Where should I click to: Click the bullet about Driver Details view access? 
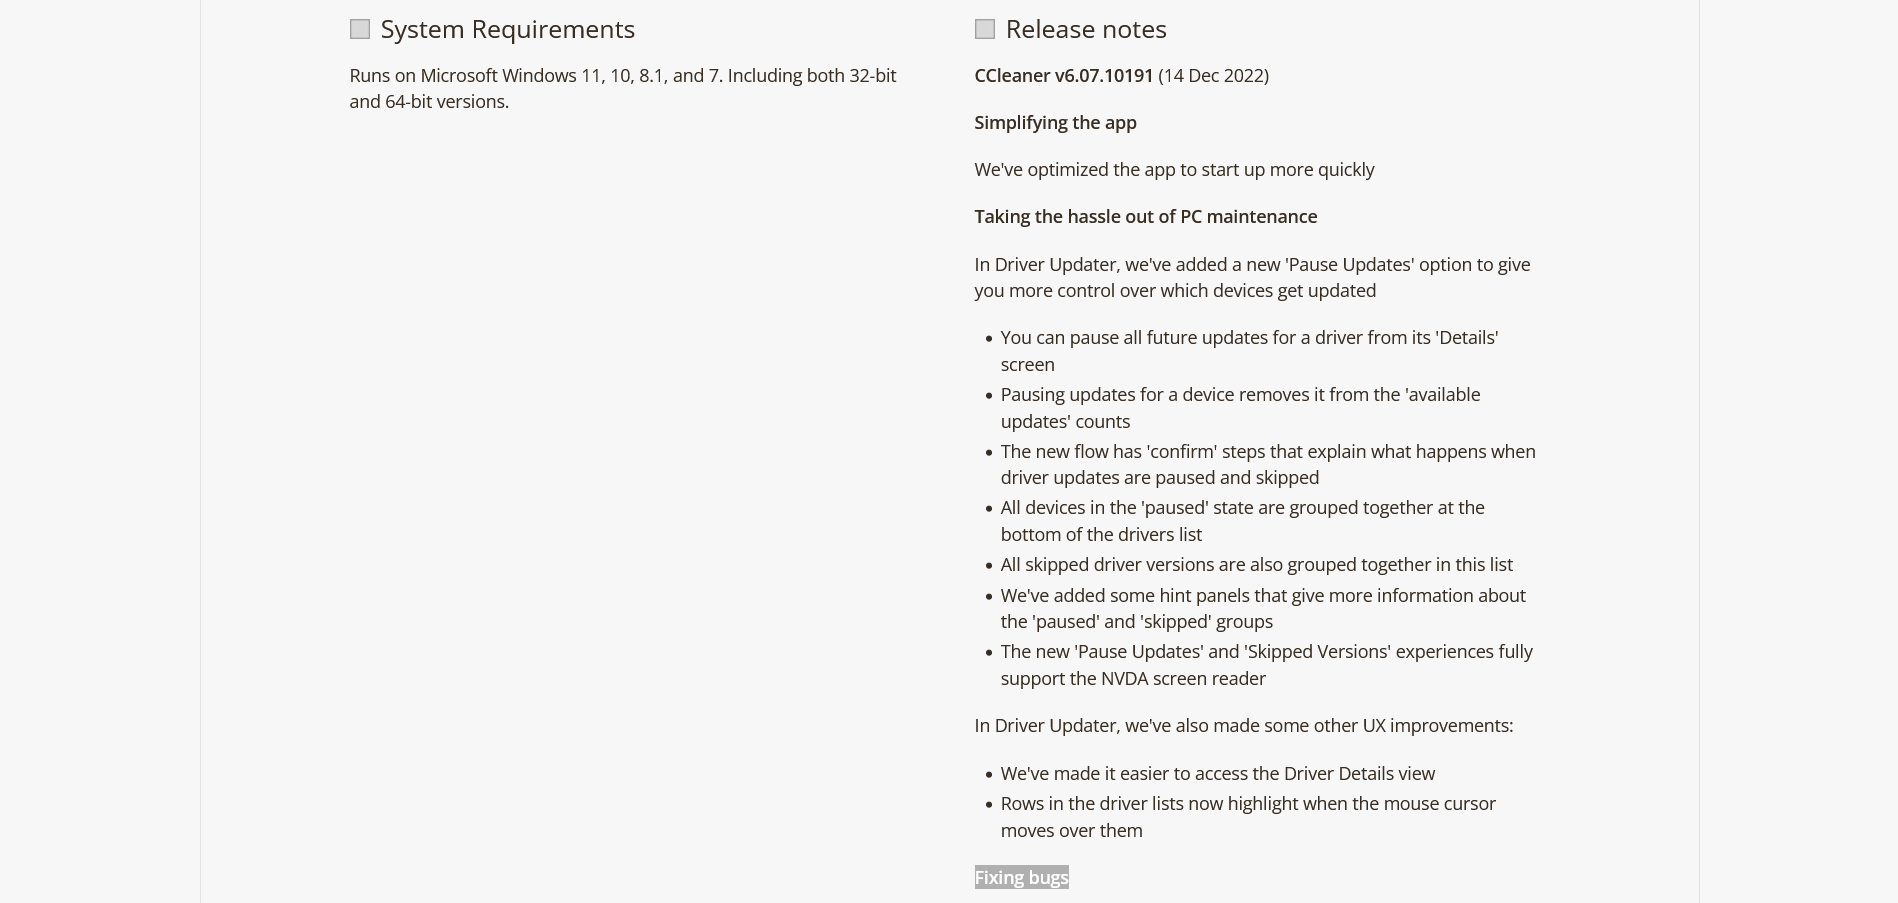point(1217,773)
